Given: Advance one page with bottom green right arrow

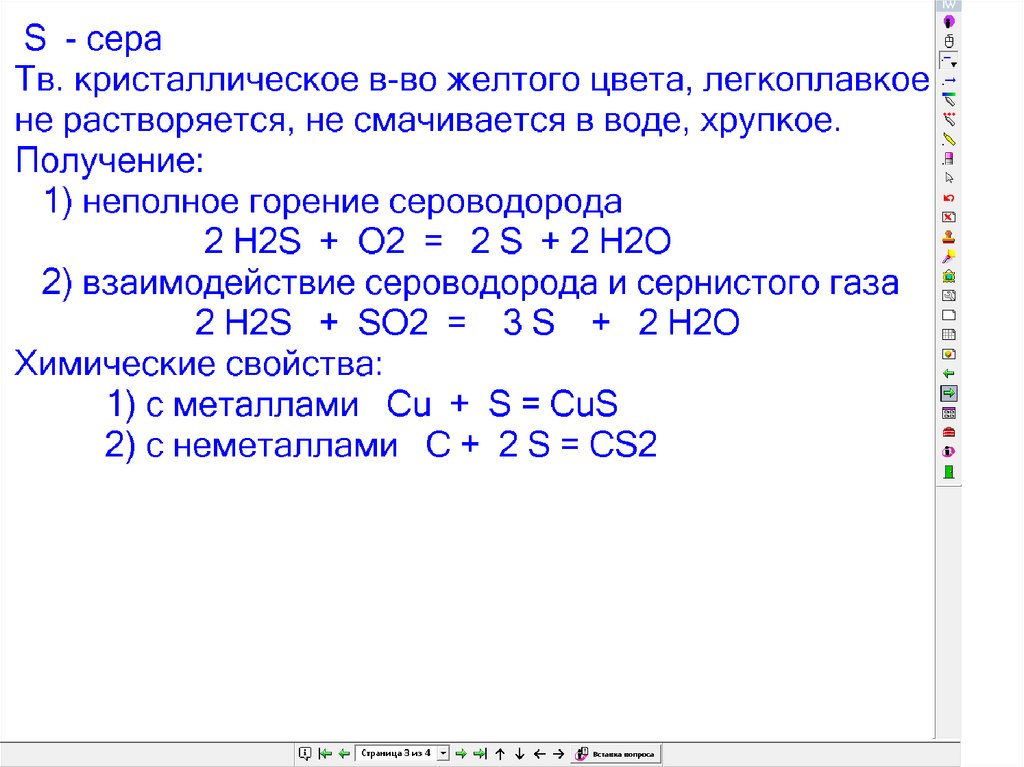Looking at the screenshot, I should click(461, 754).
